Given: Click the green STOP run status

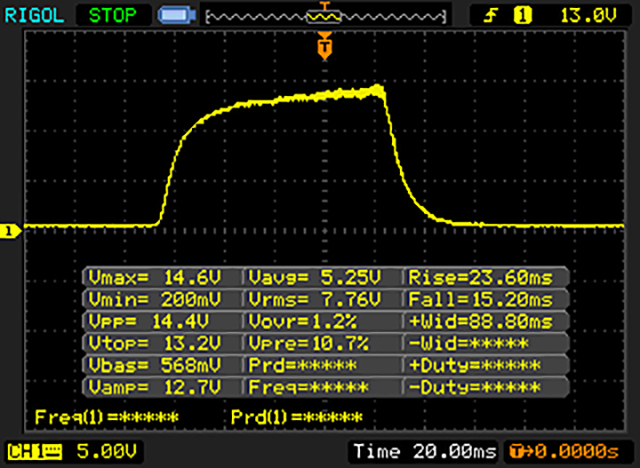Looking at the screenshot, I should point(112,16).
